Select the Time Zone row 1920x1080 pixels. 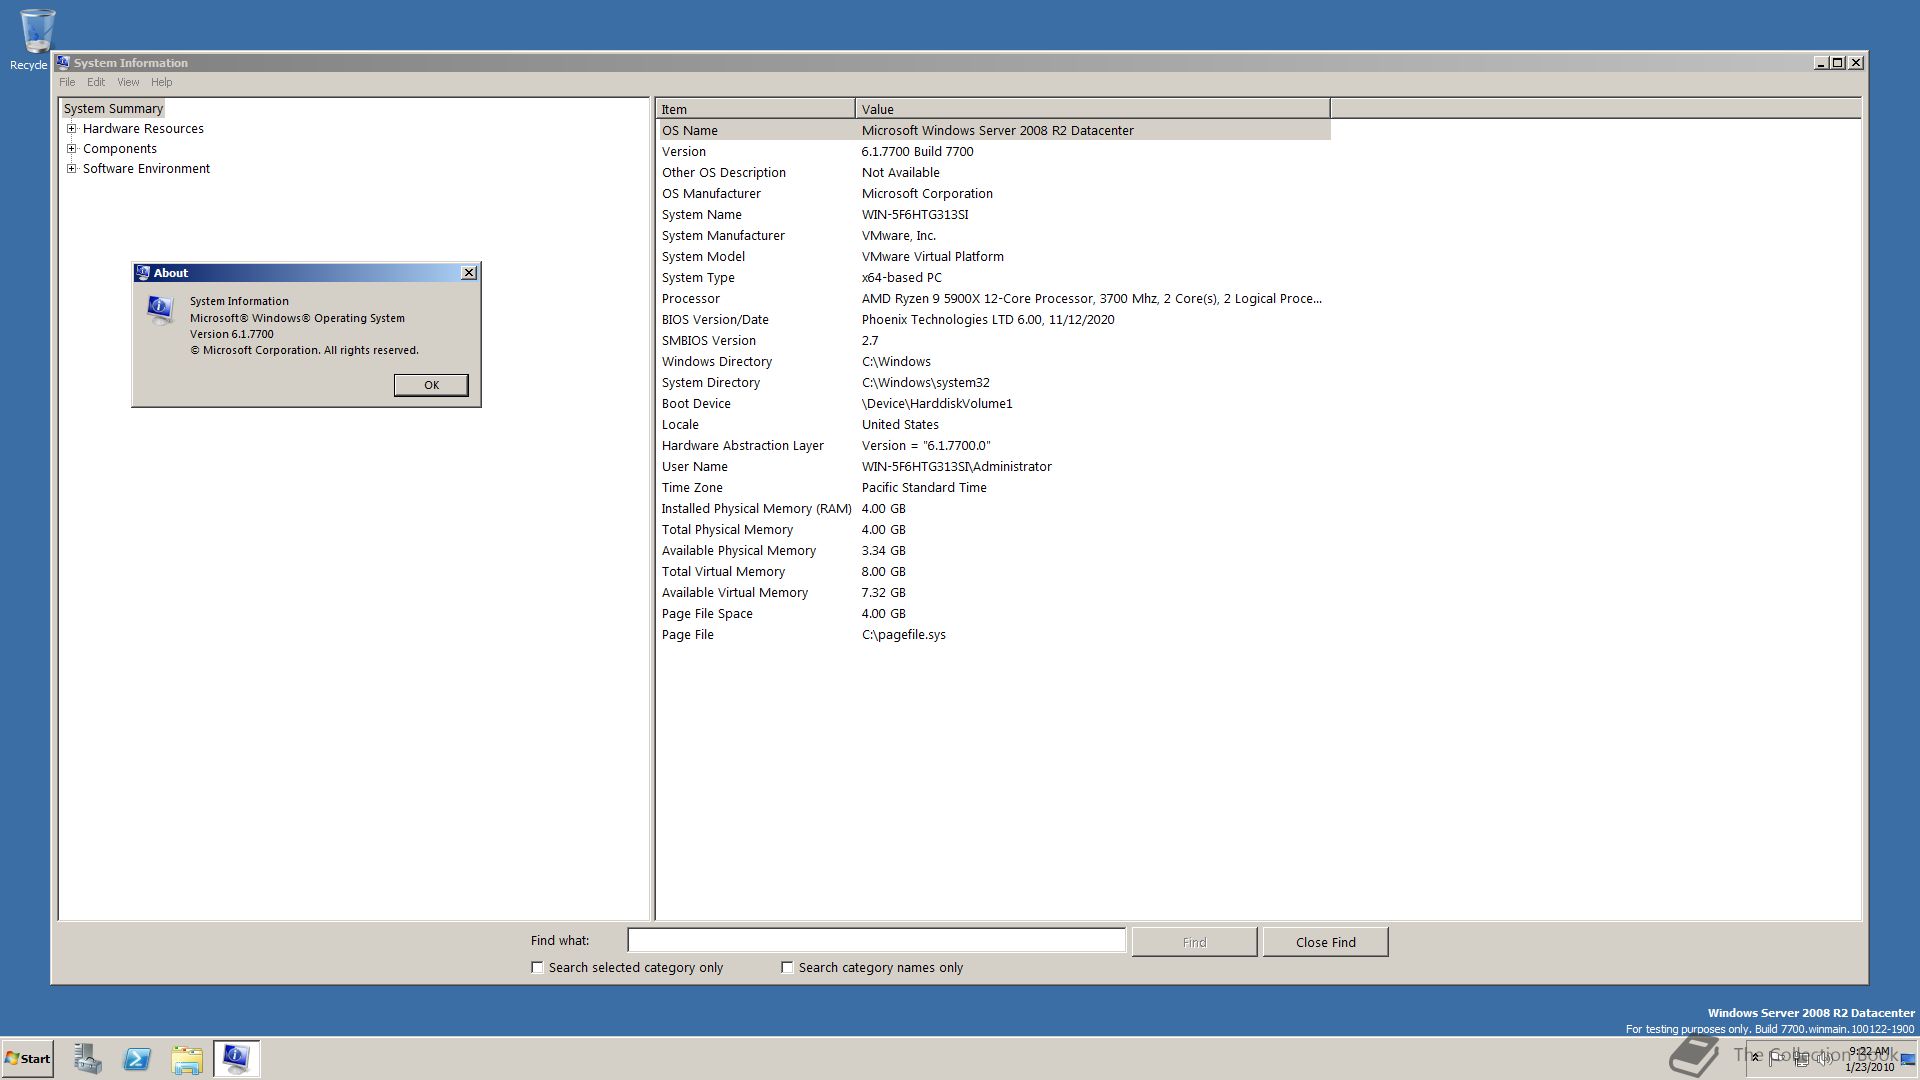pyautogui.click(x=994, y=487)
